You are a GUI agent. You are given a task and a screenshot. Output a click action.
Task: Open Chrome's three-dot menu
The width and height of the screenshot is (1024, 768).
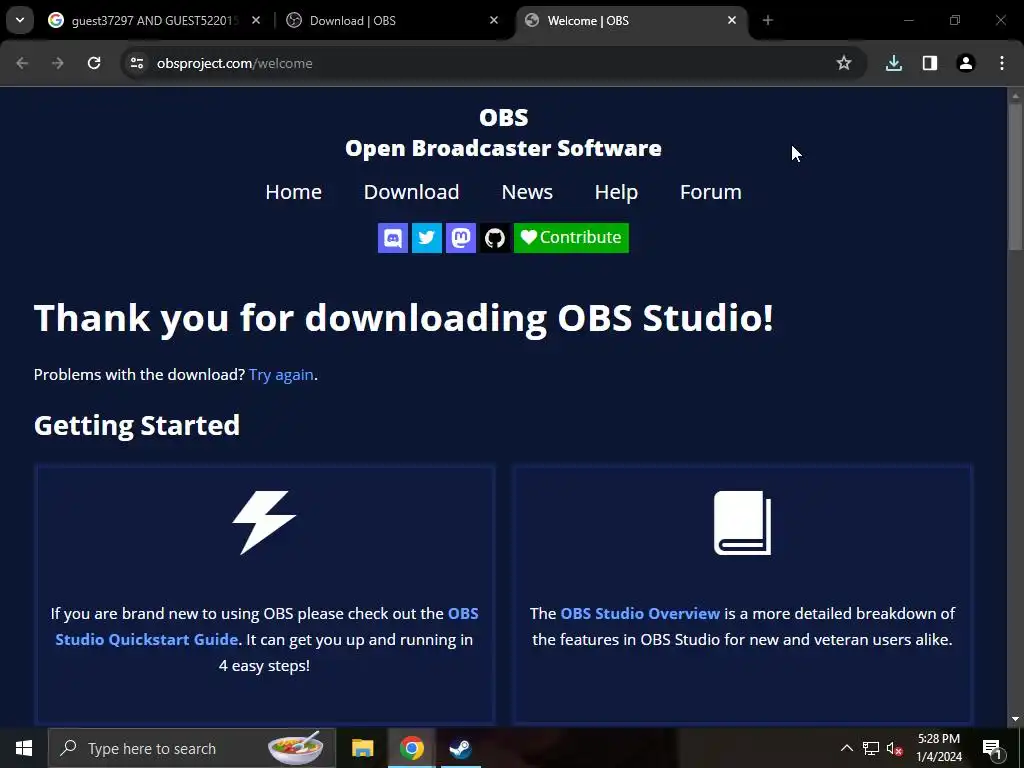(1002, 63)
